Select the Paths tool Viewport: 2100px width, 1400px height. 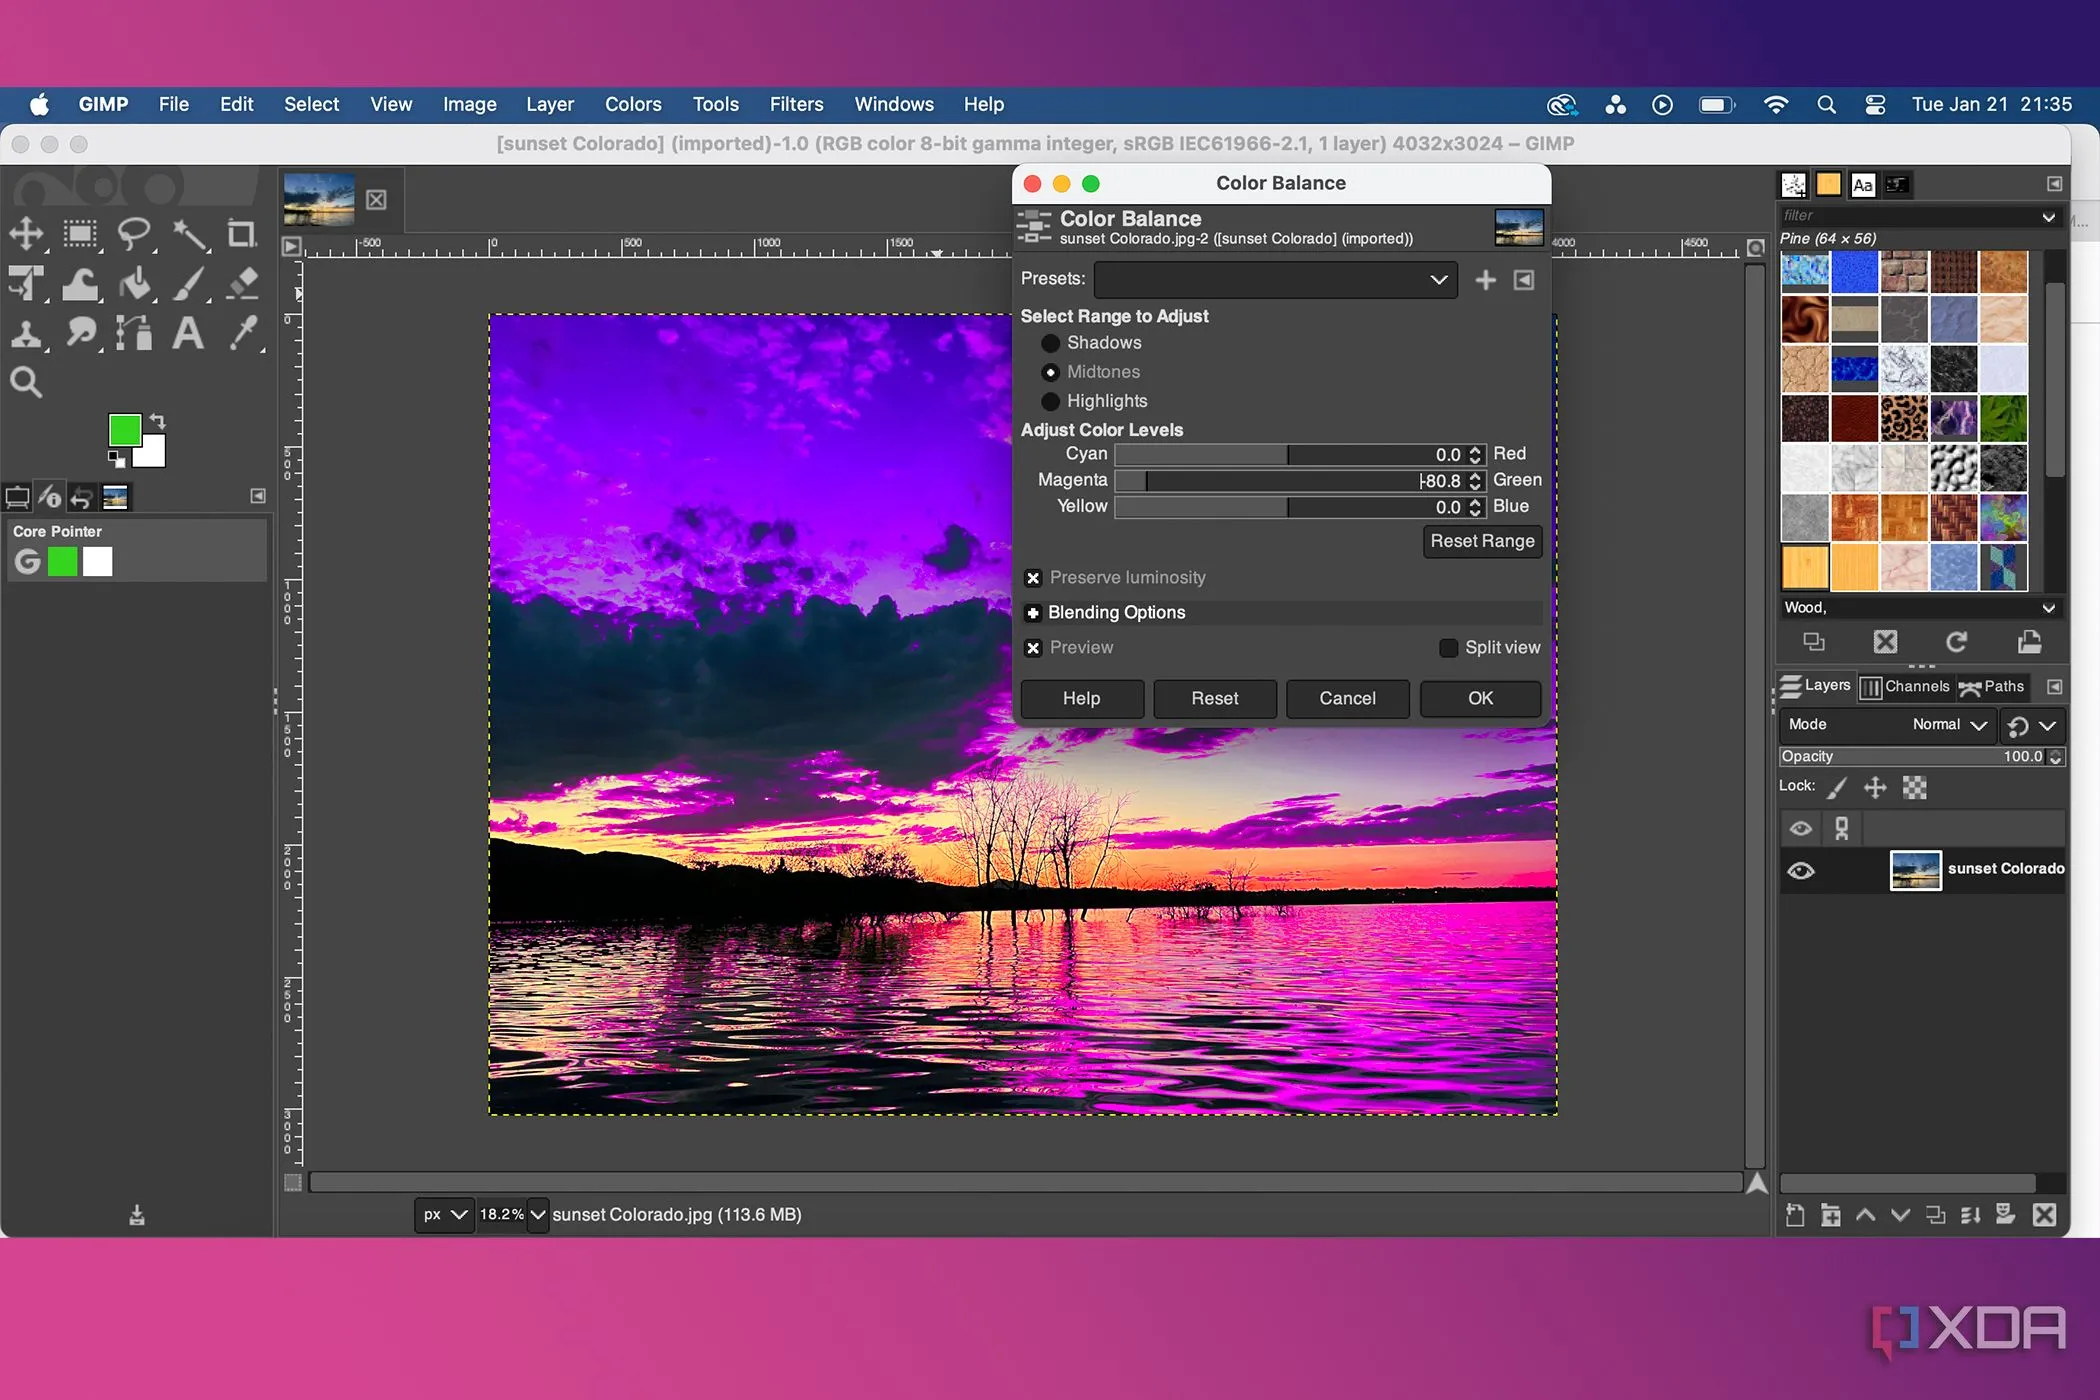click(134, 333)
